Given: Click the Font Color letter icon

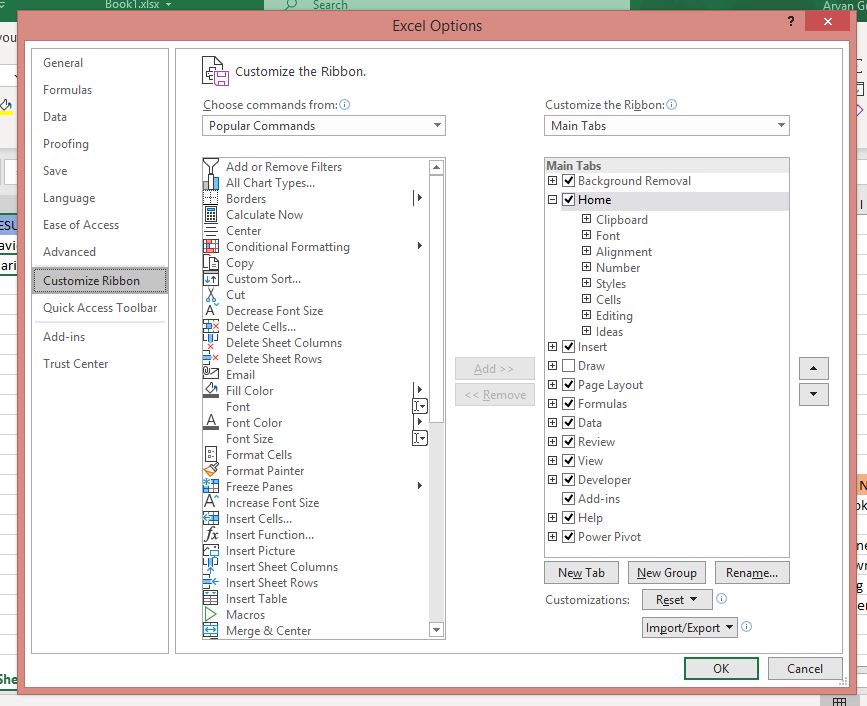Looking at the screenshot, I should click(x=211, y=422).
